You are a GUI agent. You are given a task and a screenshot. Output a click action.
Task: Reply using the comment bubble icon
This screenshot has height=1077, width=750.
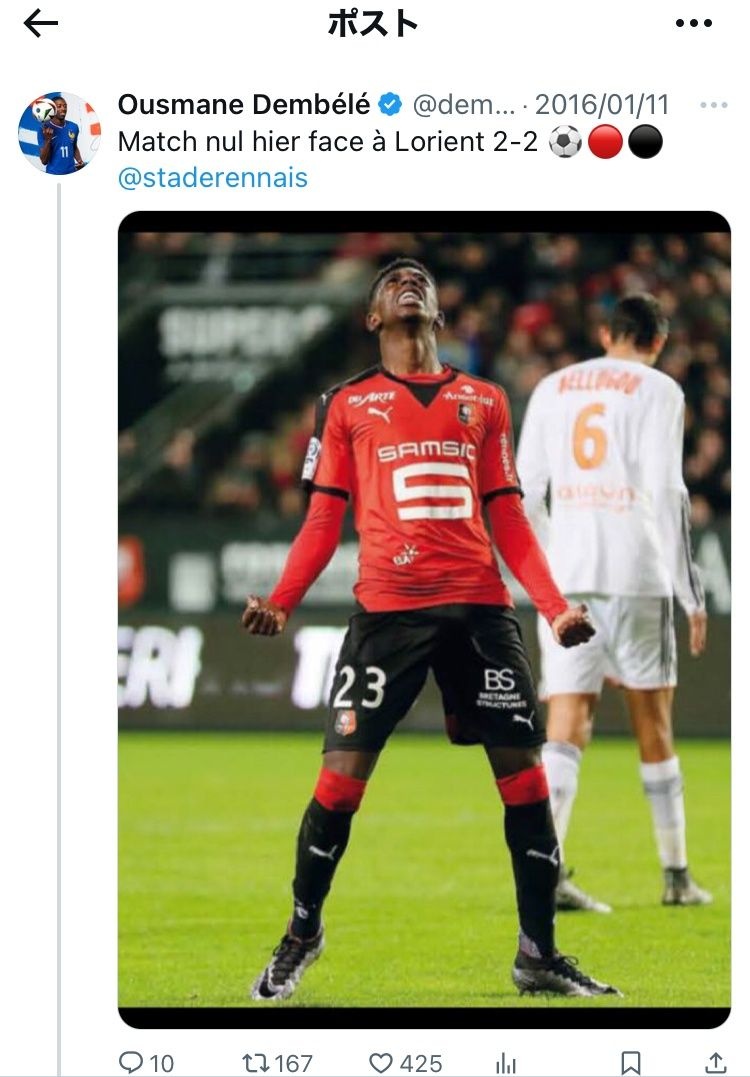point(131,1062)
